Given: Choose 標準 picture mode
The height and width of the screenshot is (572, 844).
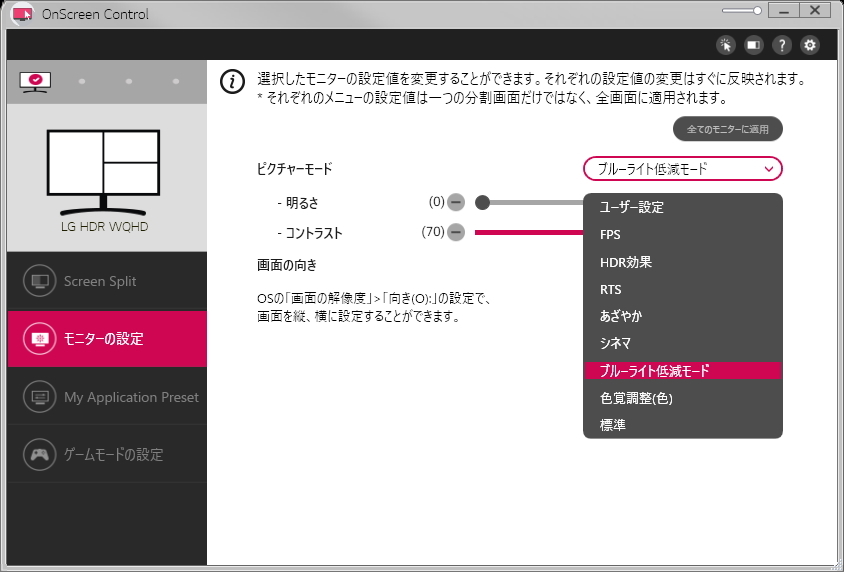Looking at the screenshot, I should [683, 425].
